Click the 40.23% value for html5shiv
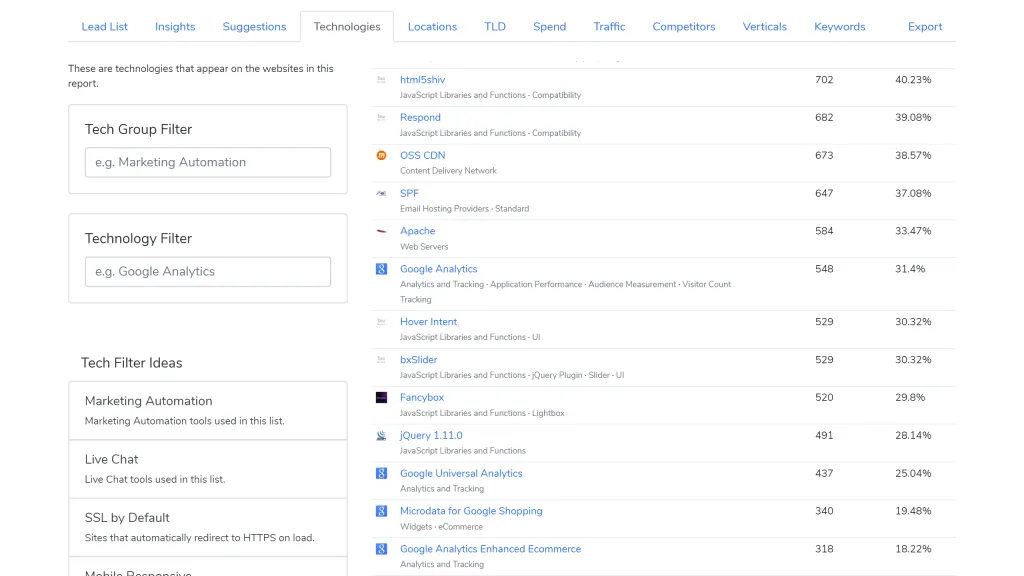Image resolution: width=1024 pixels, height=576 pixels. [913, 80]
